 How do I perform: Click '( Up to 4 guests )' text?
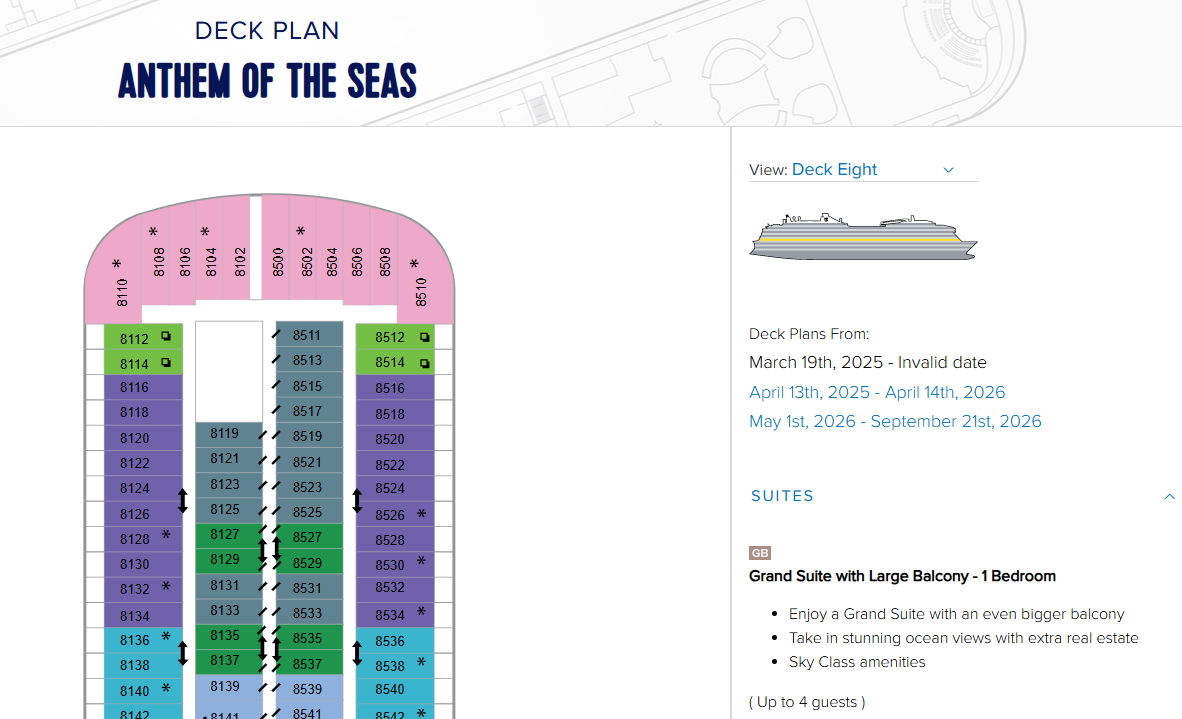(x=807, y=702)
